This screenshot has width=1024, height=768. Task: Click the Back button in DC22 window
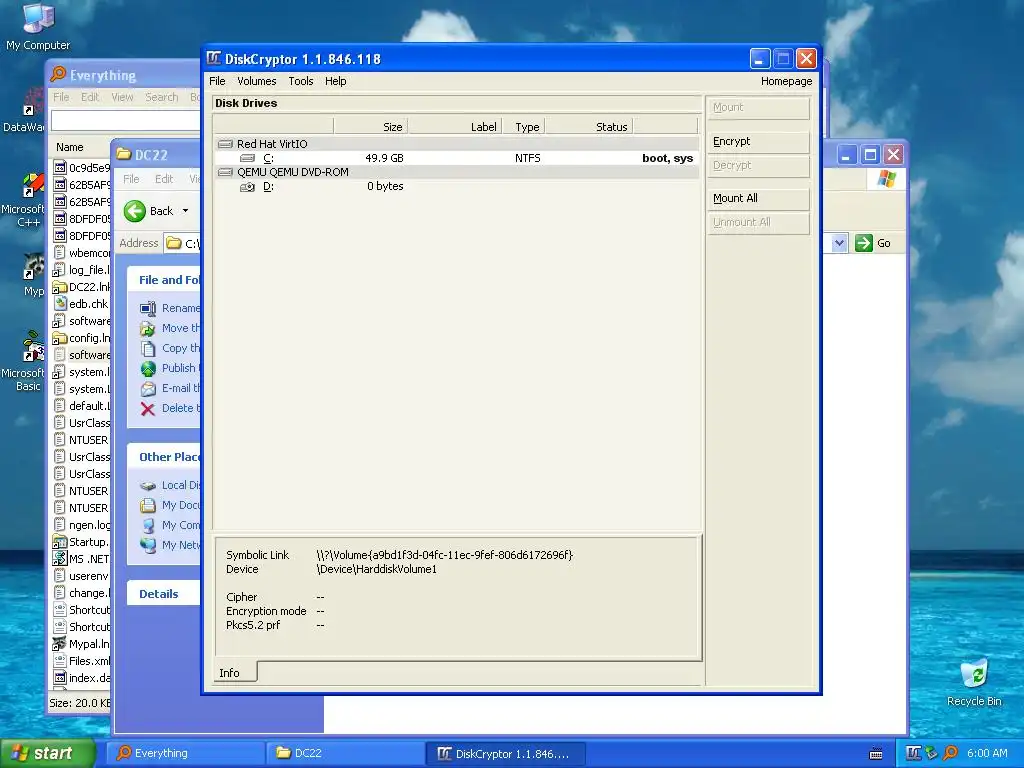click(x=150, y=211)
